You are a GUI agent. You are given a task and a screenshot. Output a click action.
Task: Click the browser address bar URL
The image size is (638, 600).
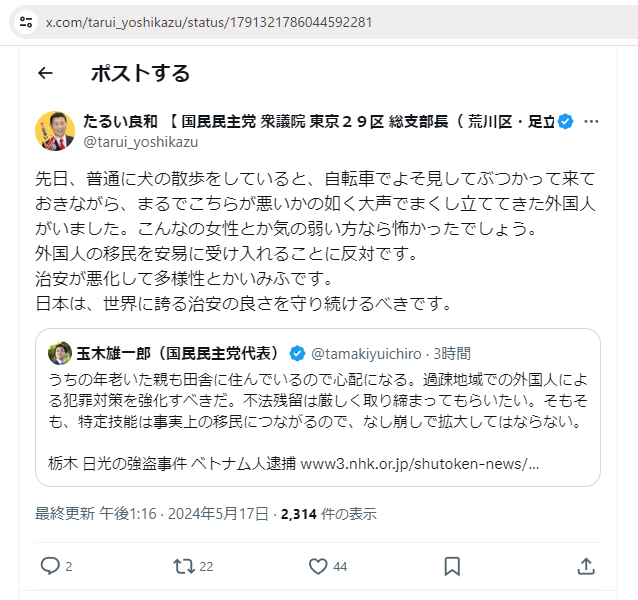point(210,21)
